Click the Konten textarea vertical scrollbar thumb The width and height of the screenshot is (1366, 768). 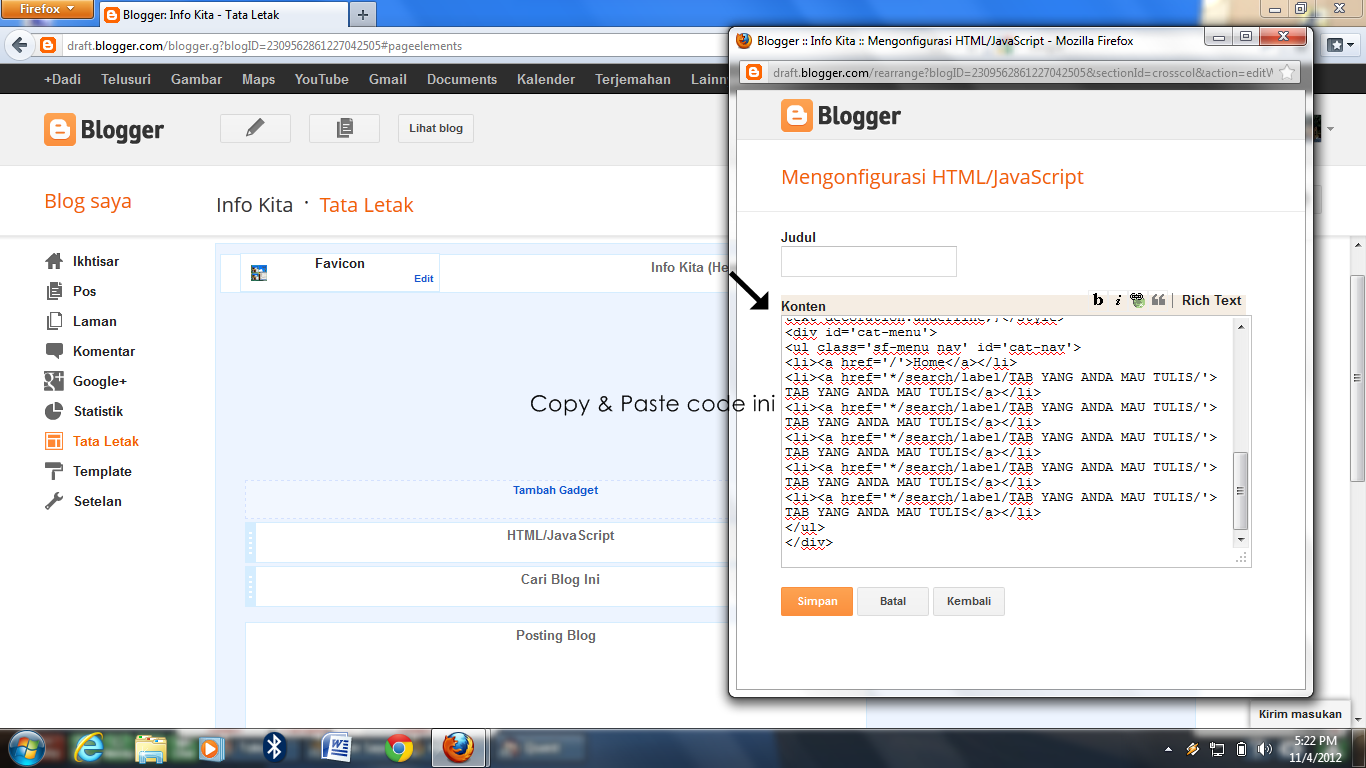click(1241, 490)
